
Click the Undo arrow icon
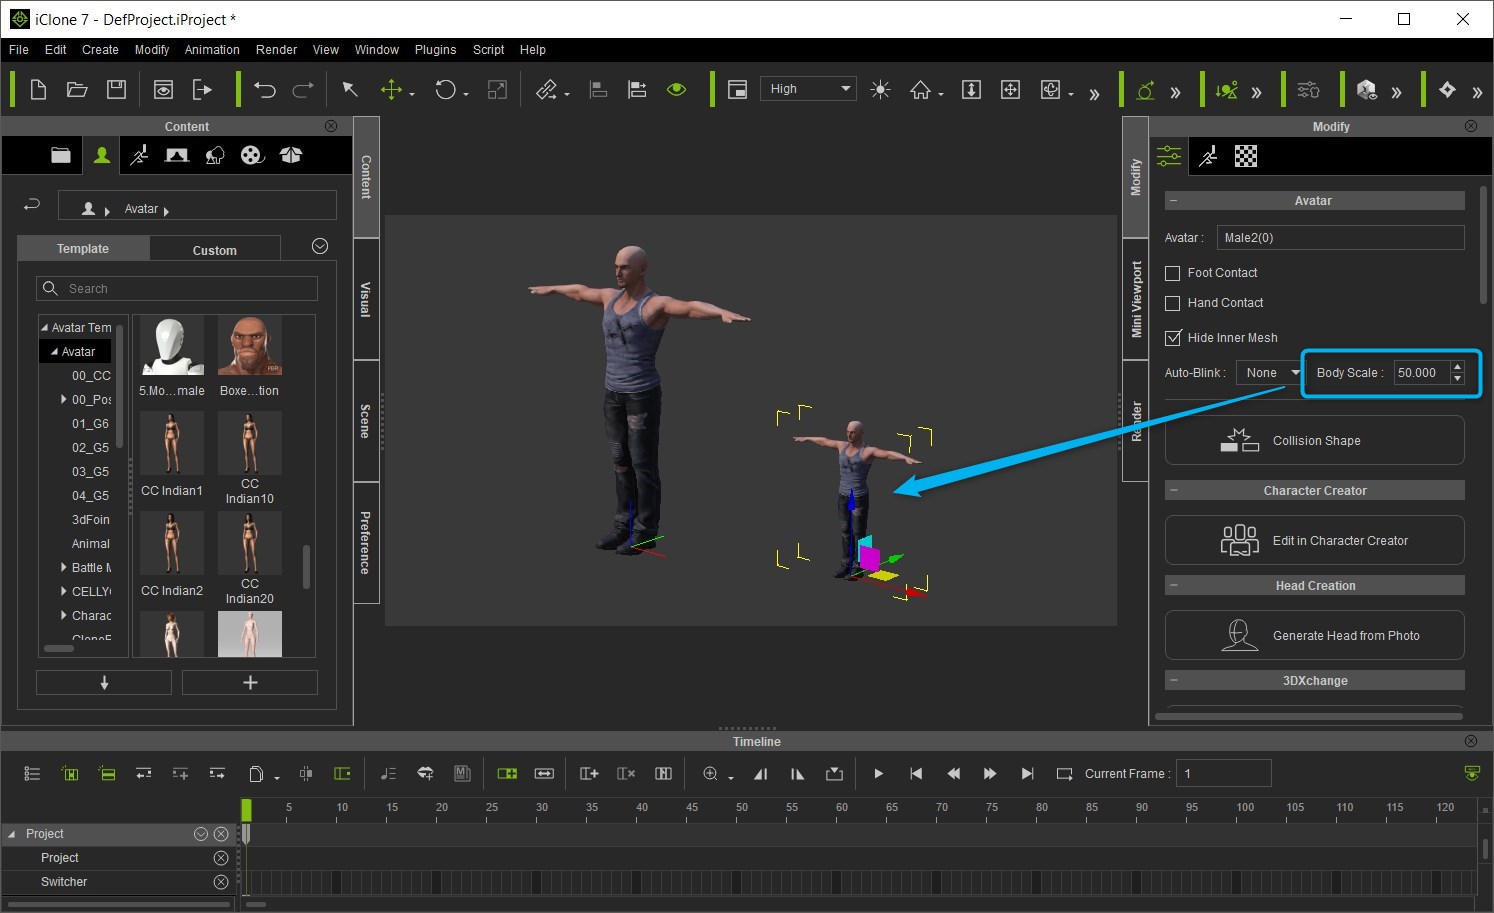(265, 90)
